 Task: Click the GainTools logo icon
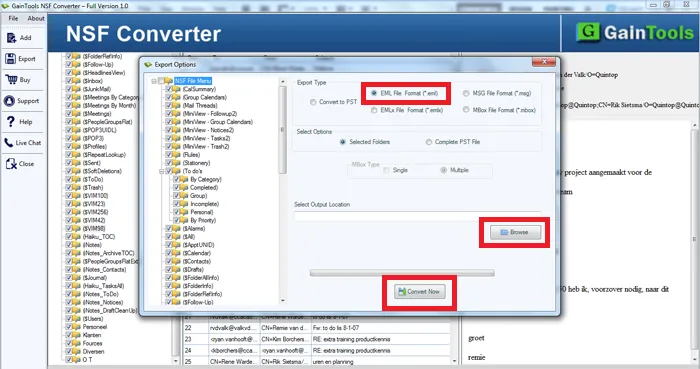588,32
